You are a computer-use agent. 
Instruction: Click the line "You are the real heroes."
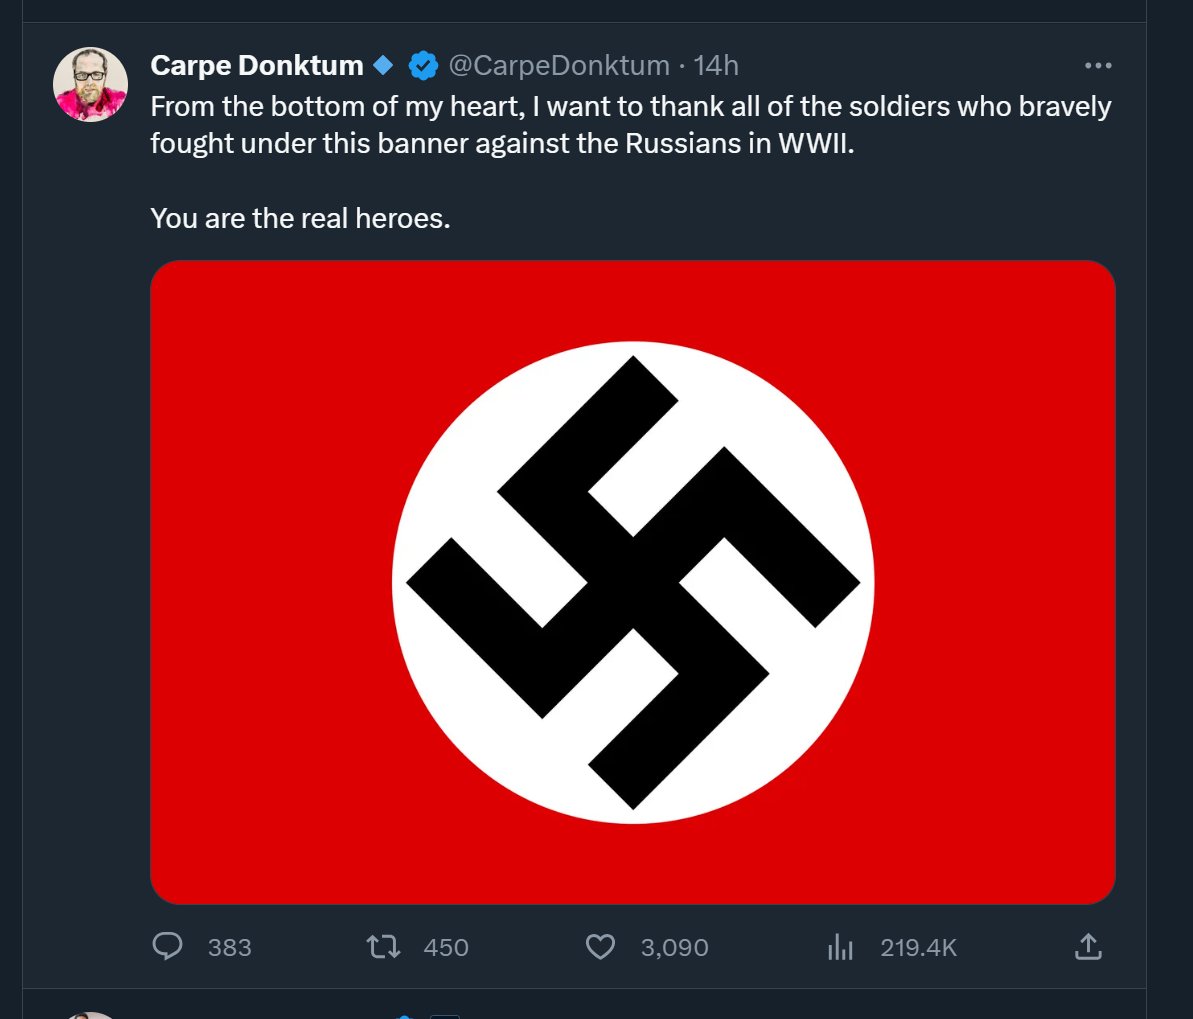point(300,218)
